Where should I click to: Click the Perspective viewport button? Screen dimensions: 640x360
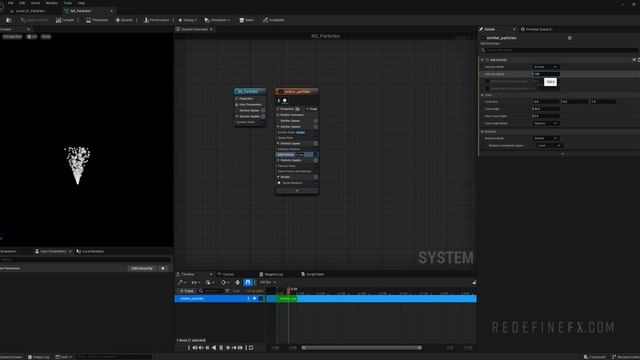pyautogui.click(x=12, y=37)
